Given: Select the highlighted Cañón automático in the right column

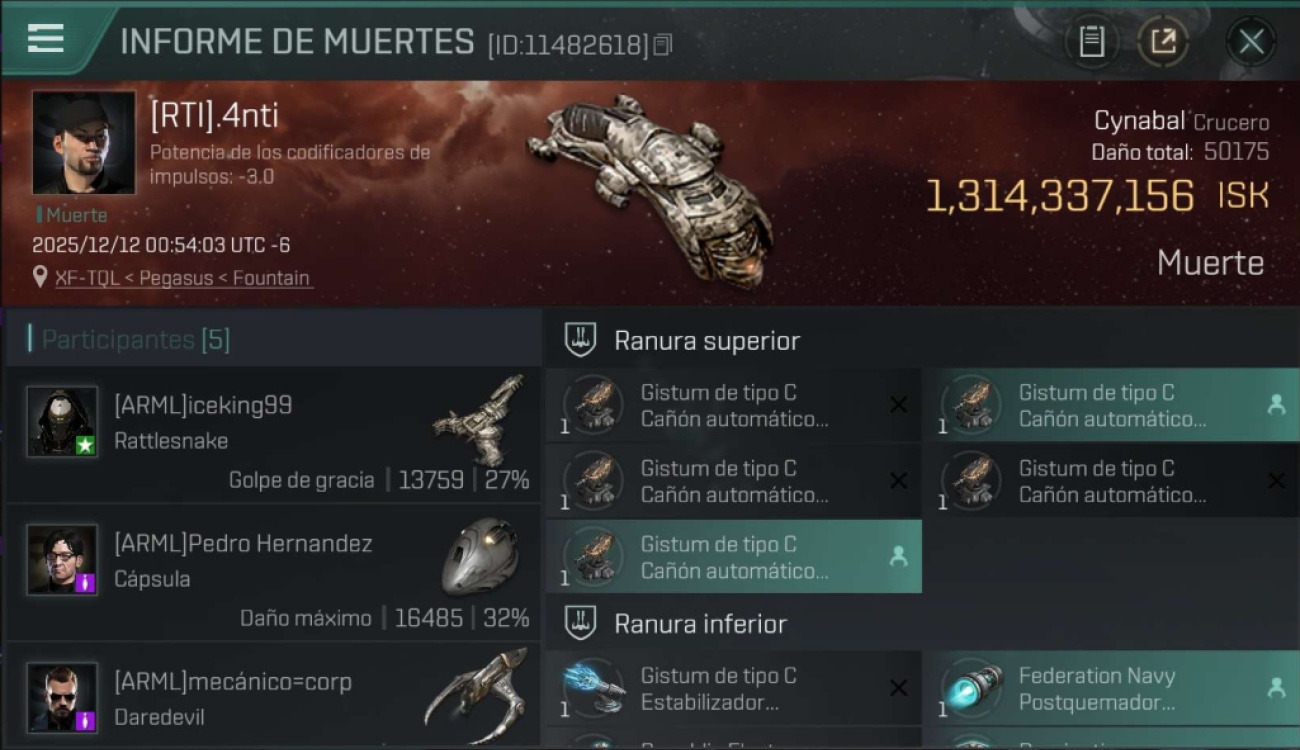Looking at the screenshot, I should point(1111,405).
